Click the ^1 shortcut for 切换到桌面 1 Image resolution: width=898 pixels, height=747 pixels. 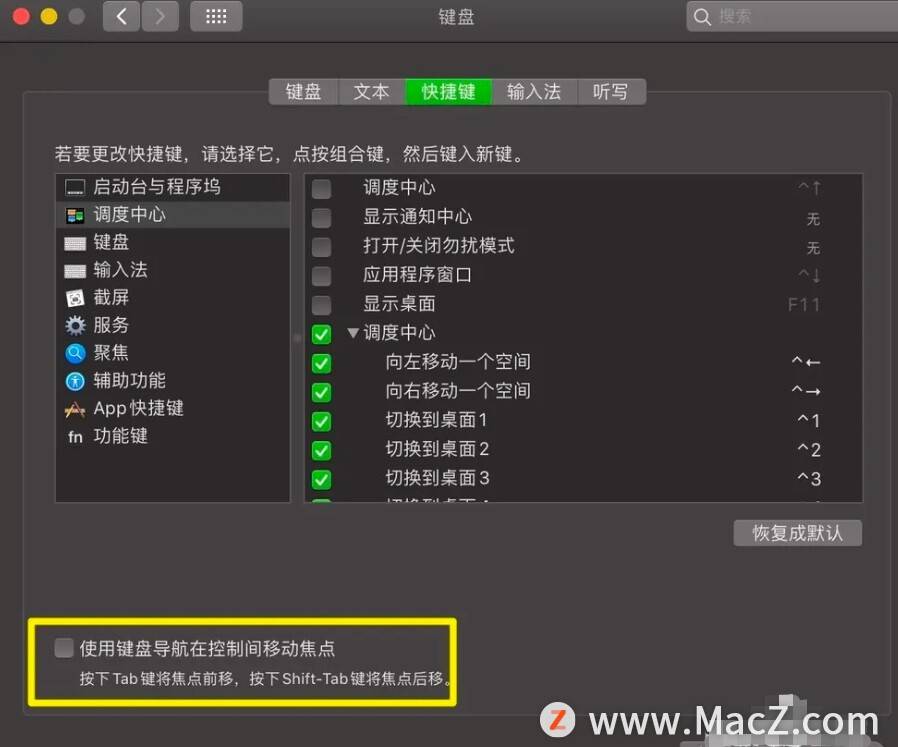[x=809, y=421]
